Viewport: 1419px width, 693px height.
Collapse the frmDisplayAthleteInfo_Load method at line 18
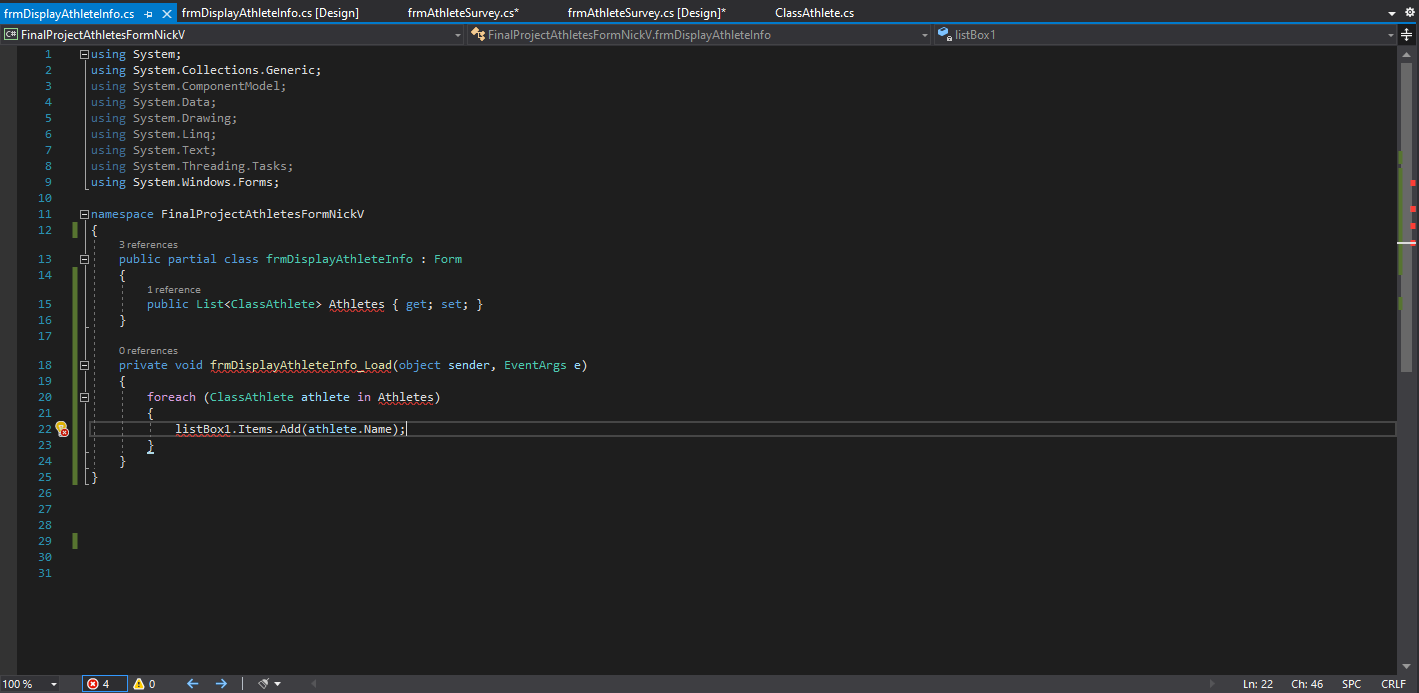84,365
